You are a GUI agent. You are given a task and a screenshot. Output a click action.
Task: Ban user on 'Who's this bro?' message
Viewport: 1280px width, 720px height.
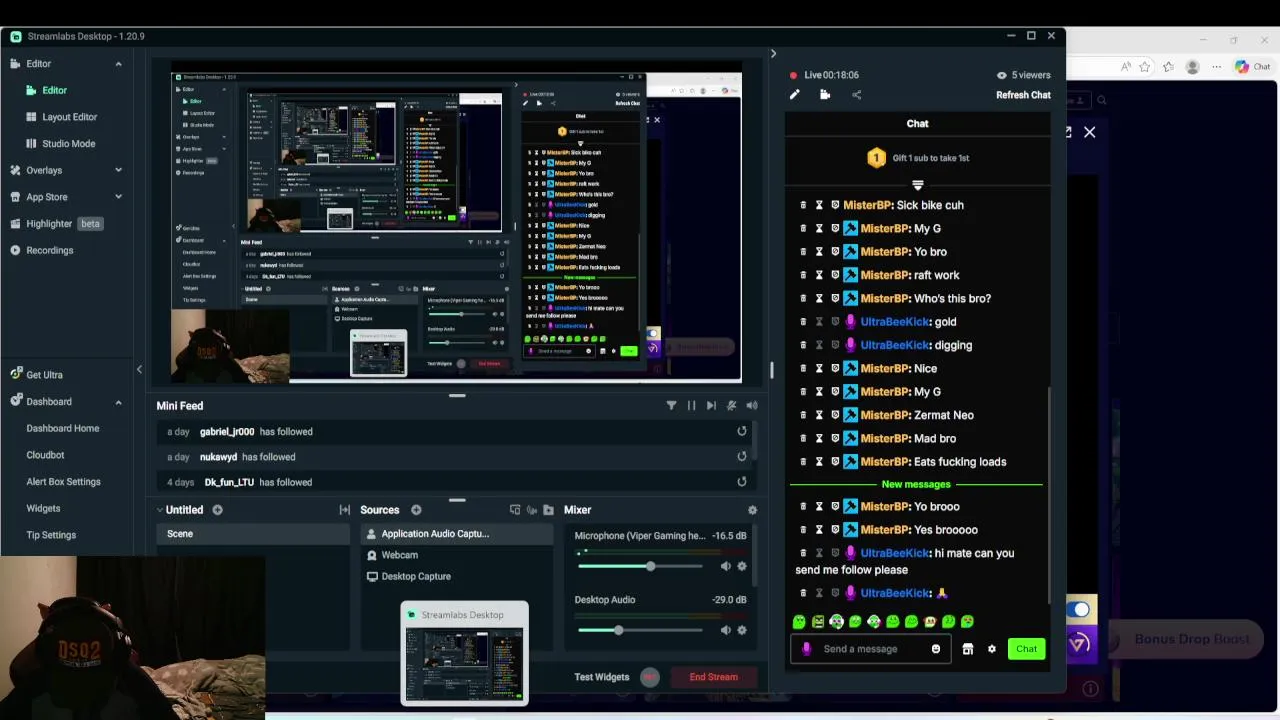point(835,298)
